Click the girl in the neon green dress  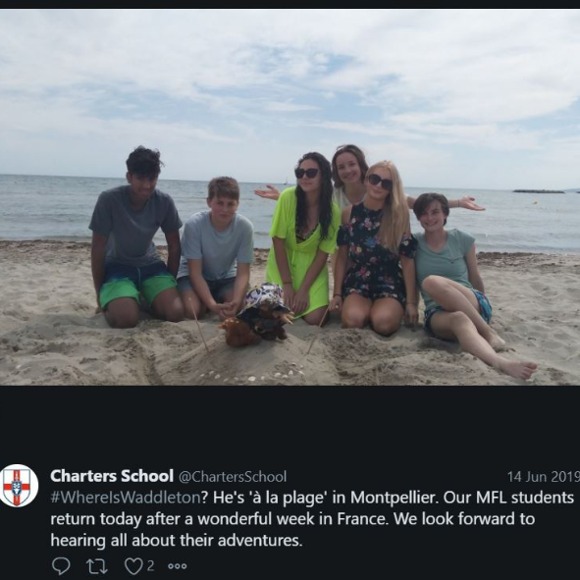(x=303, y=237)
